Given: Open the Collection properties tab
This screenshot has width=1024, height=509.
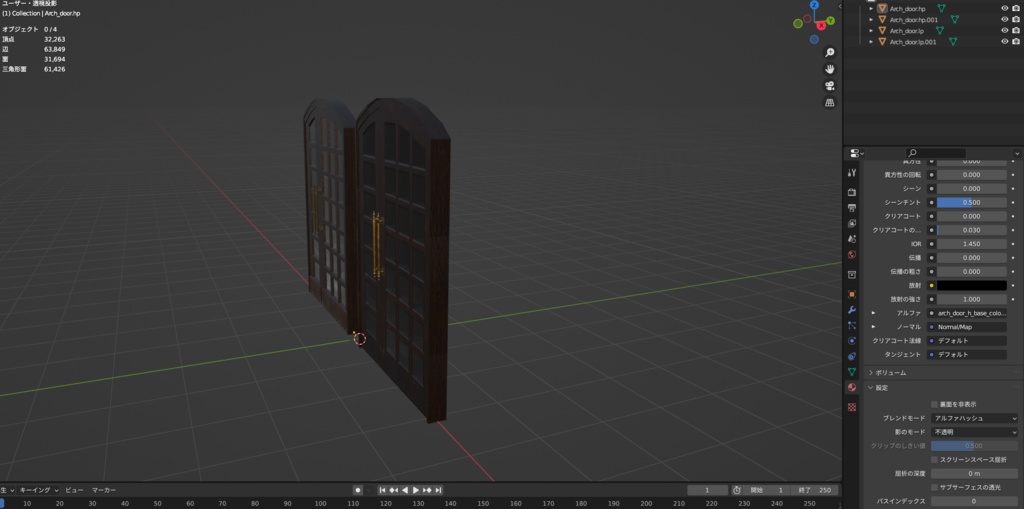Looking at the screenshot, I should pos(852,274).
